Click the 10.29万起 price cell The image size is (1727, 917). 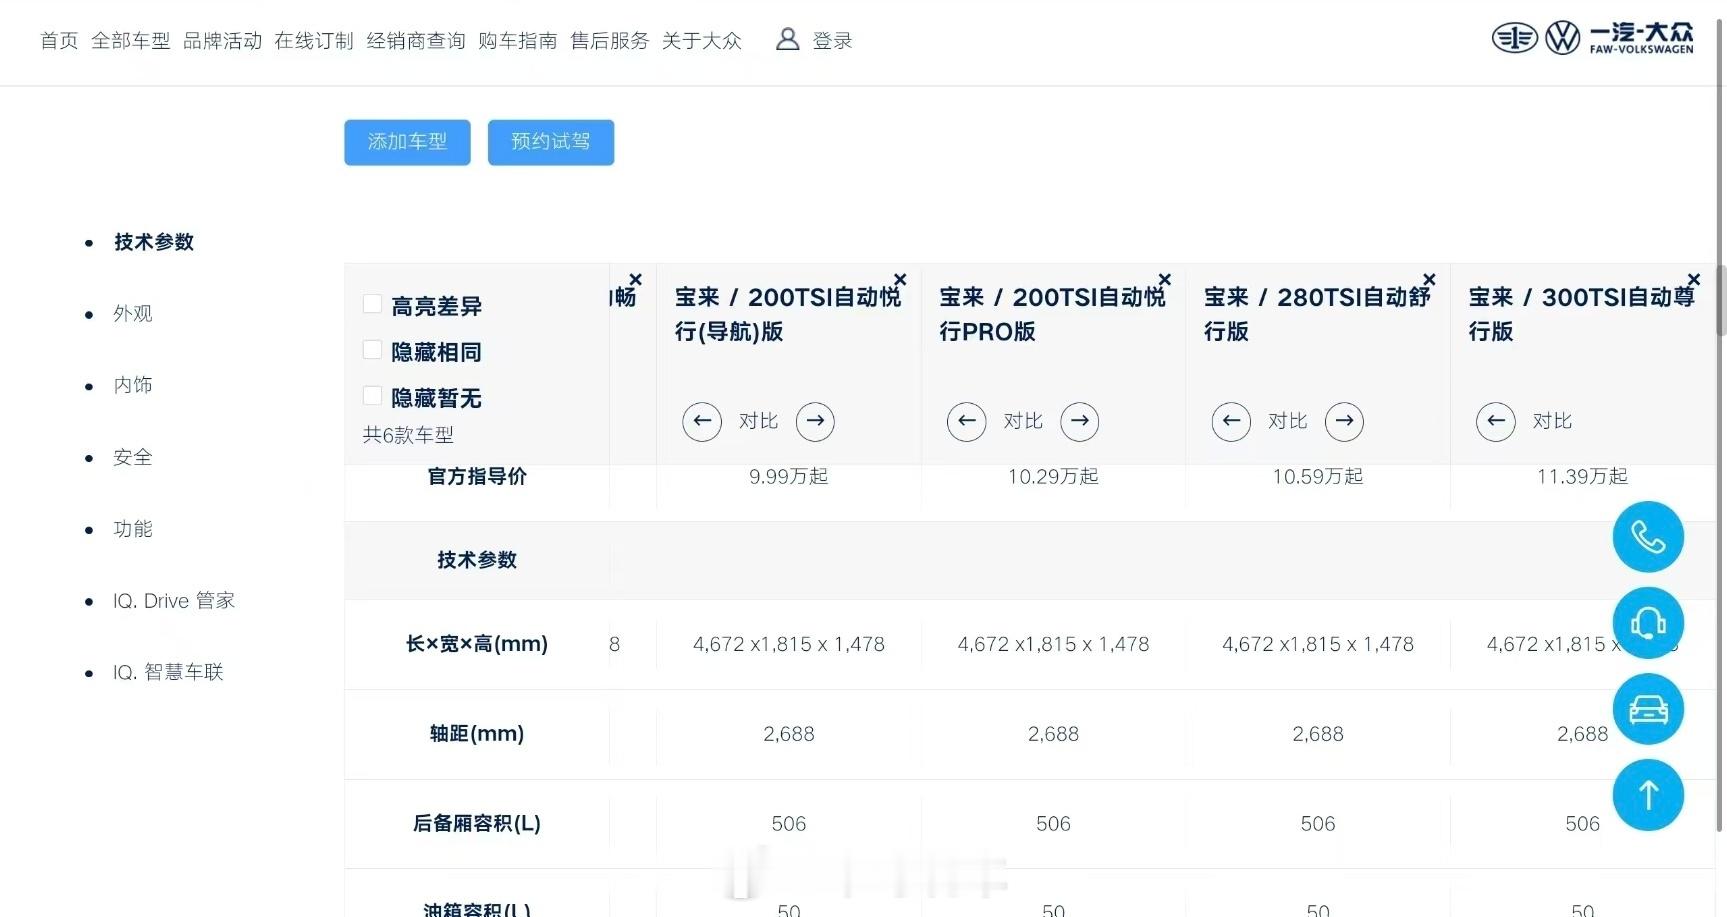pos(1053,477)
